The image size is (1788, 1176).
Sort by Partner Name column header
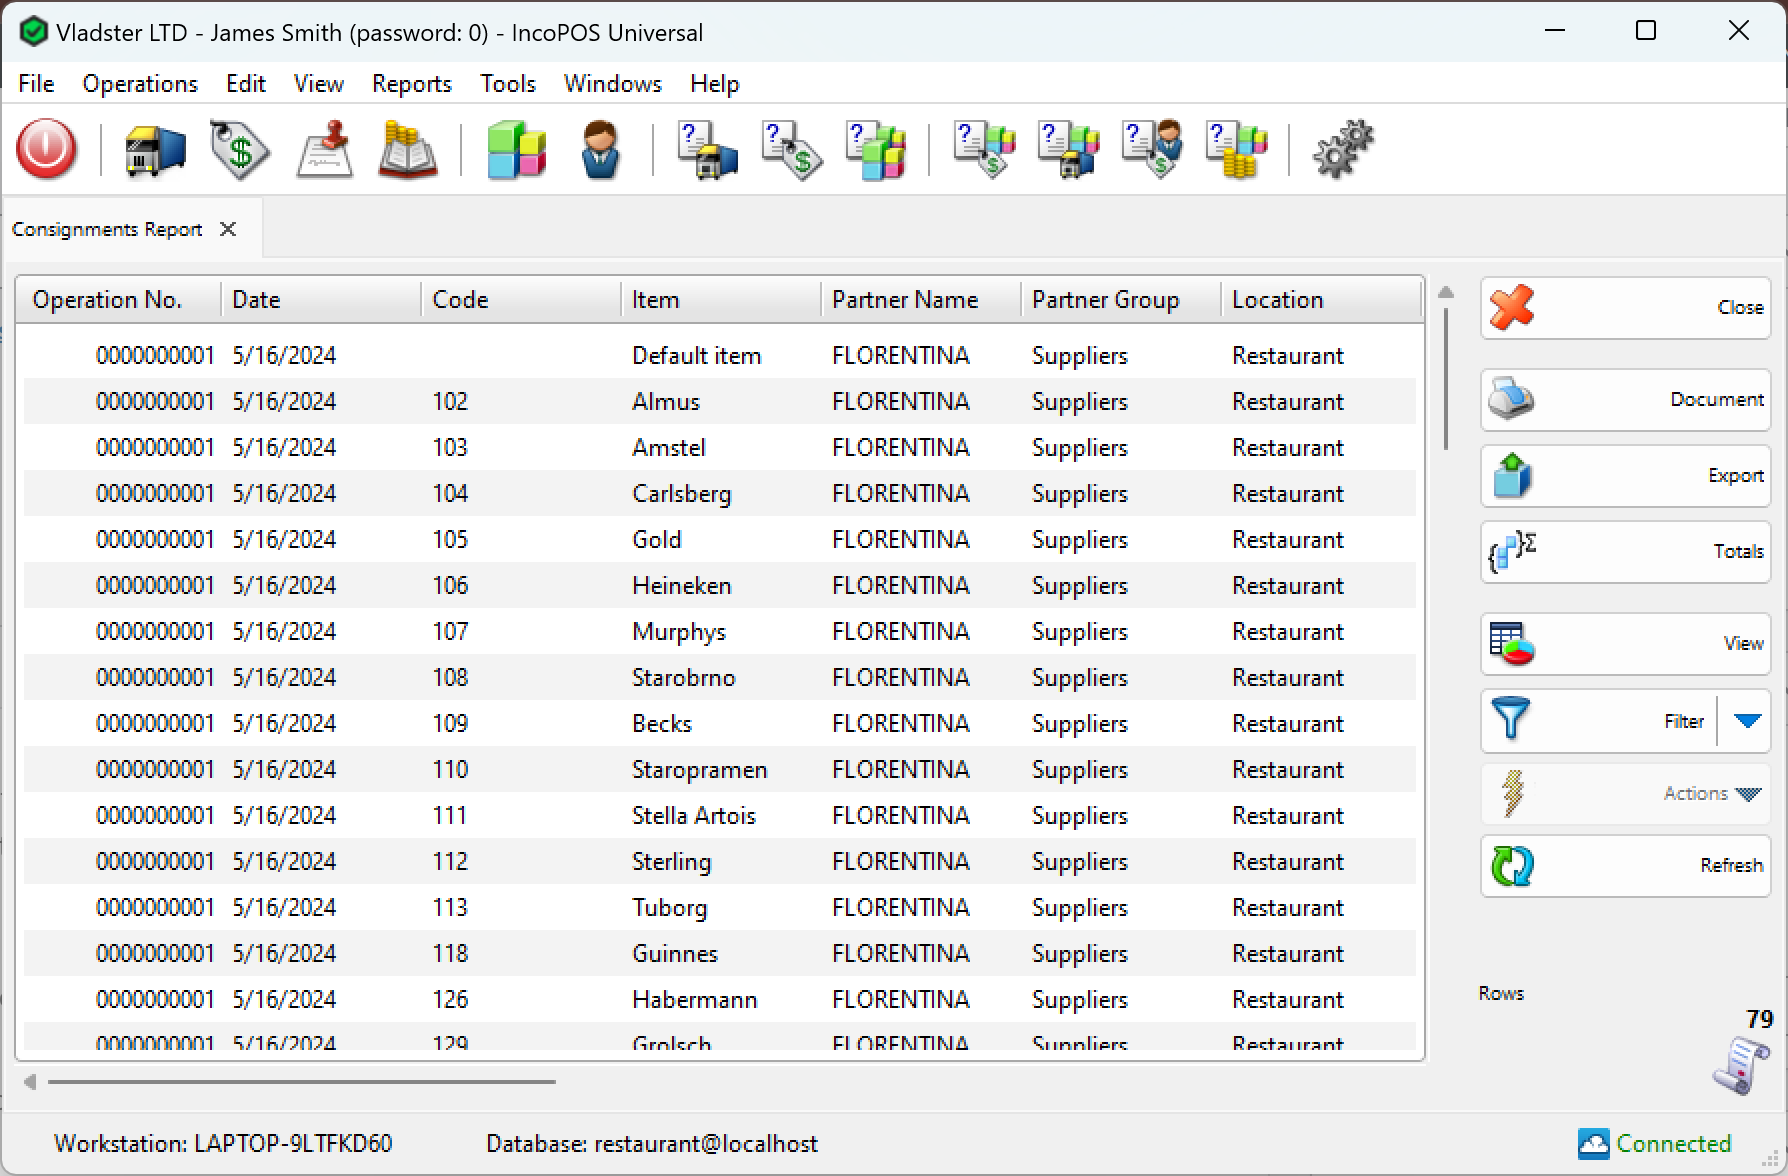(921, 300)
